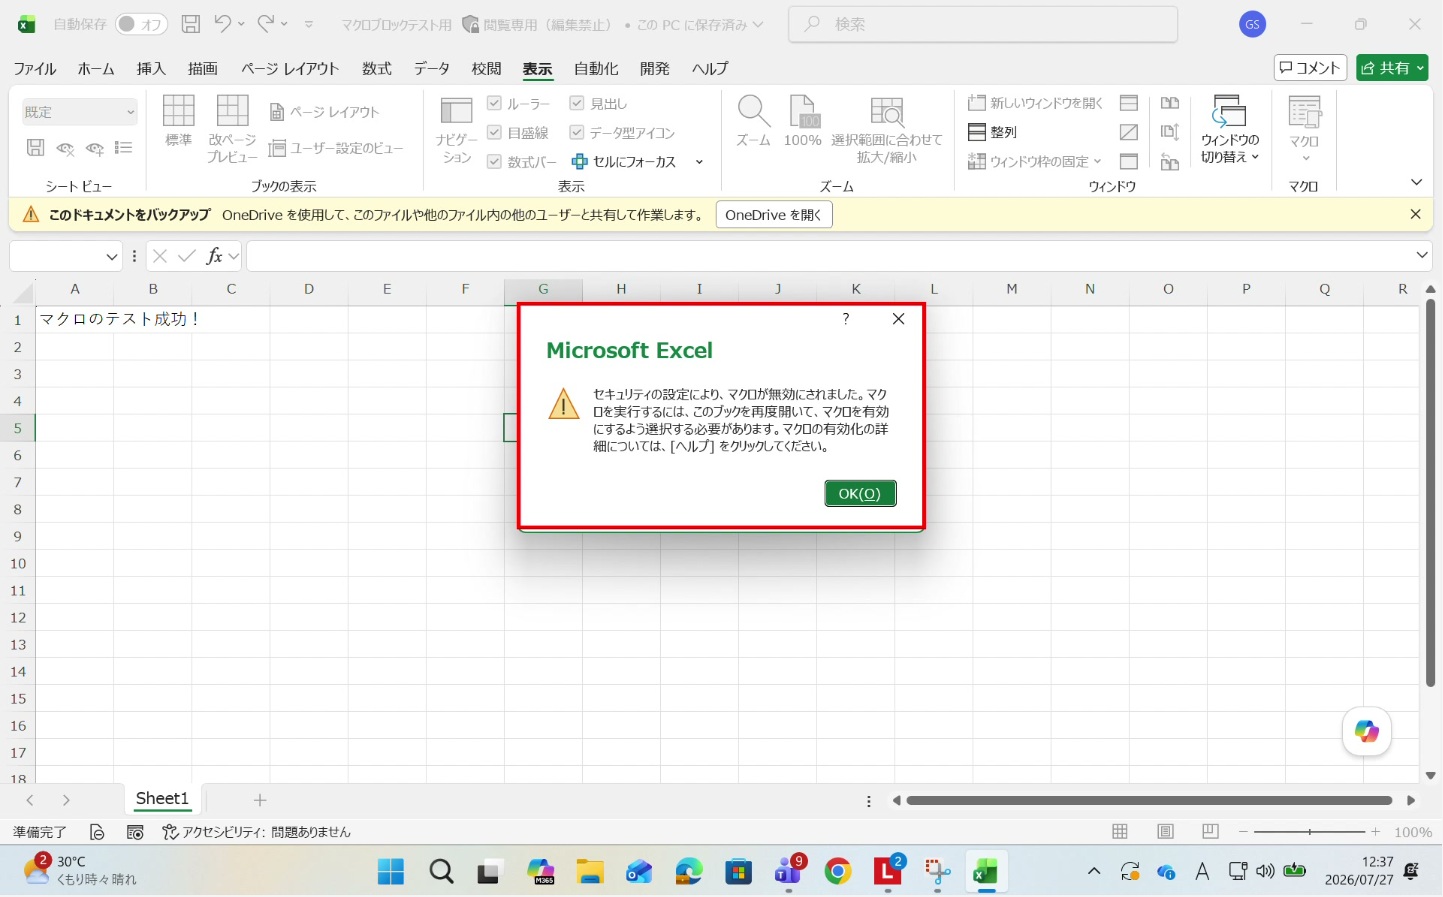Screen dimensions: 1443x897
Task: Open Google Chrome from the taskbar
Action: tap(838, 872)
